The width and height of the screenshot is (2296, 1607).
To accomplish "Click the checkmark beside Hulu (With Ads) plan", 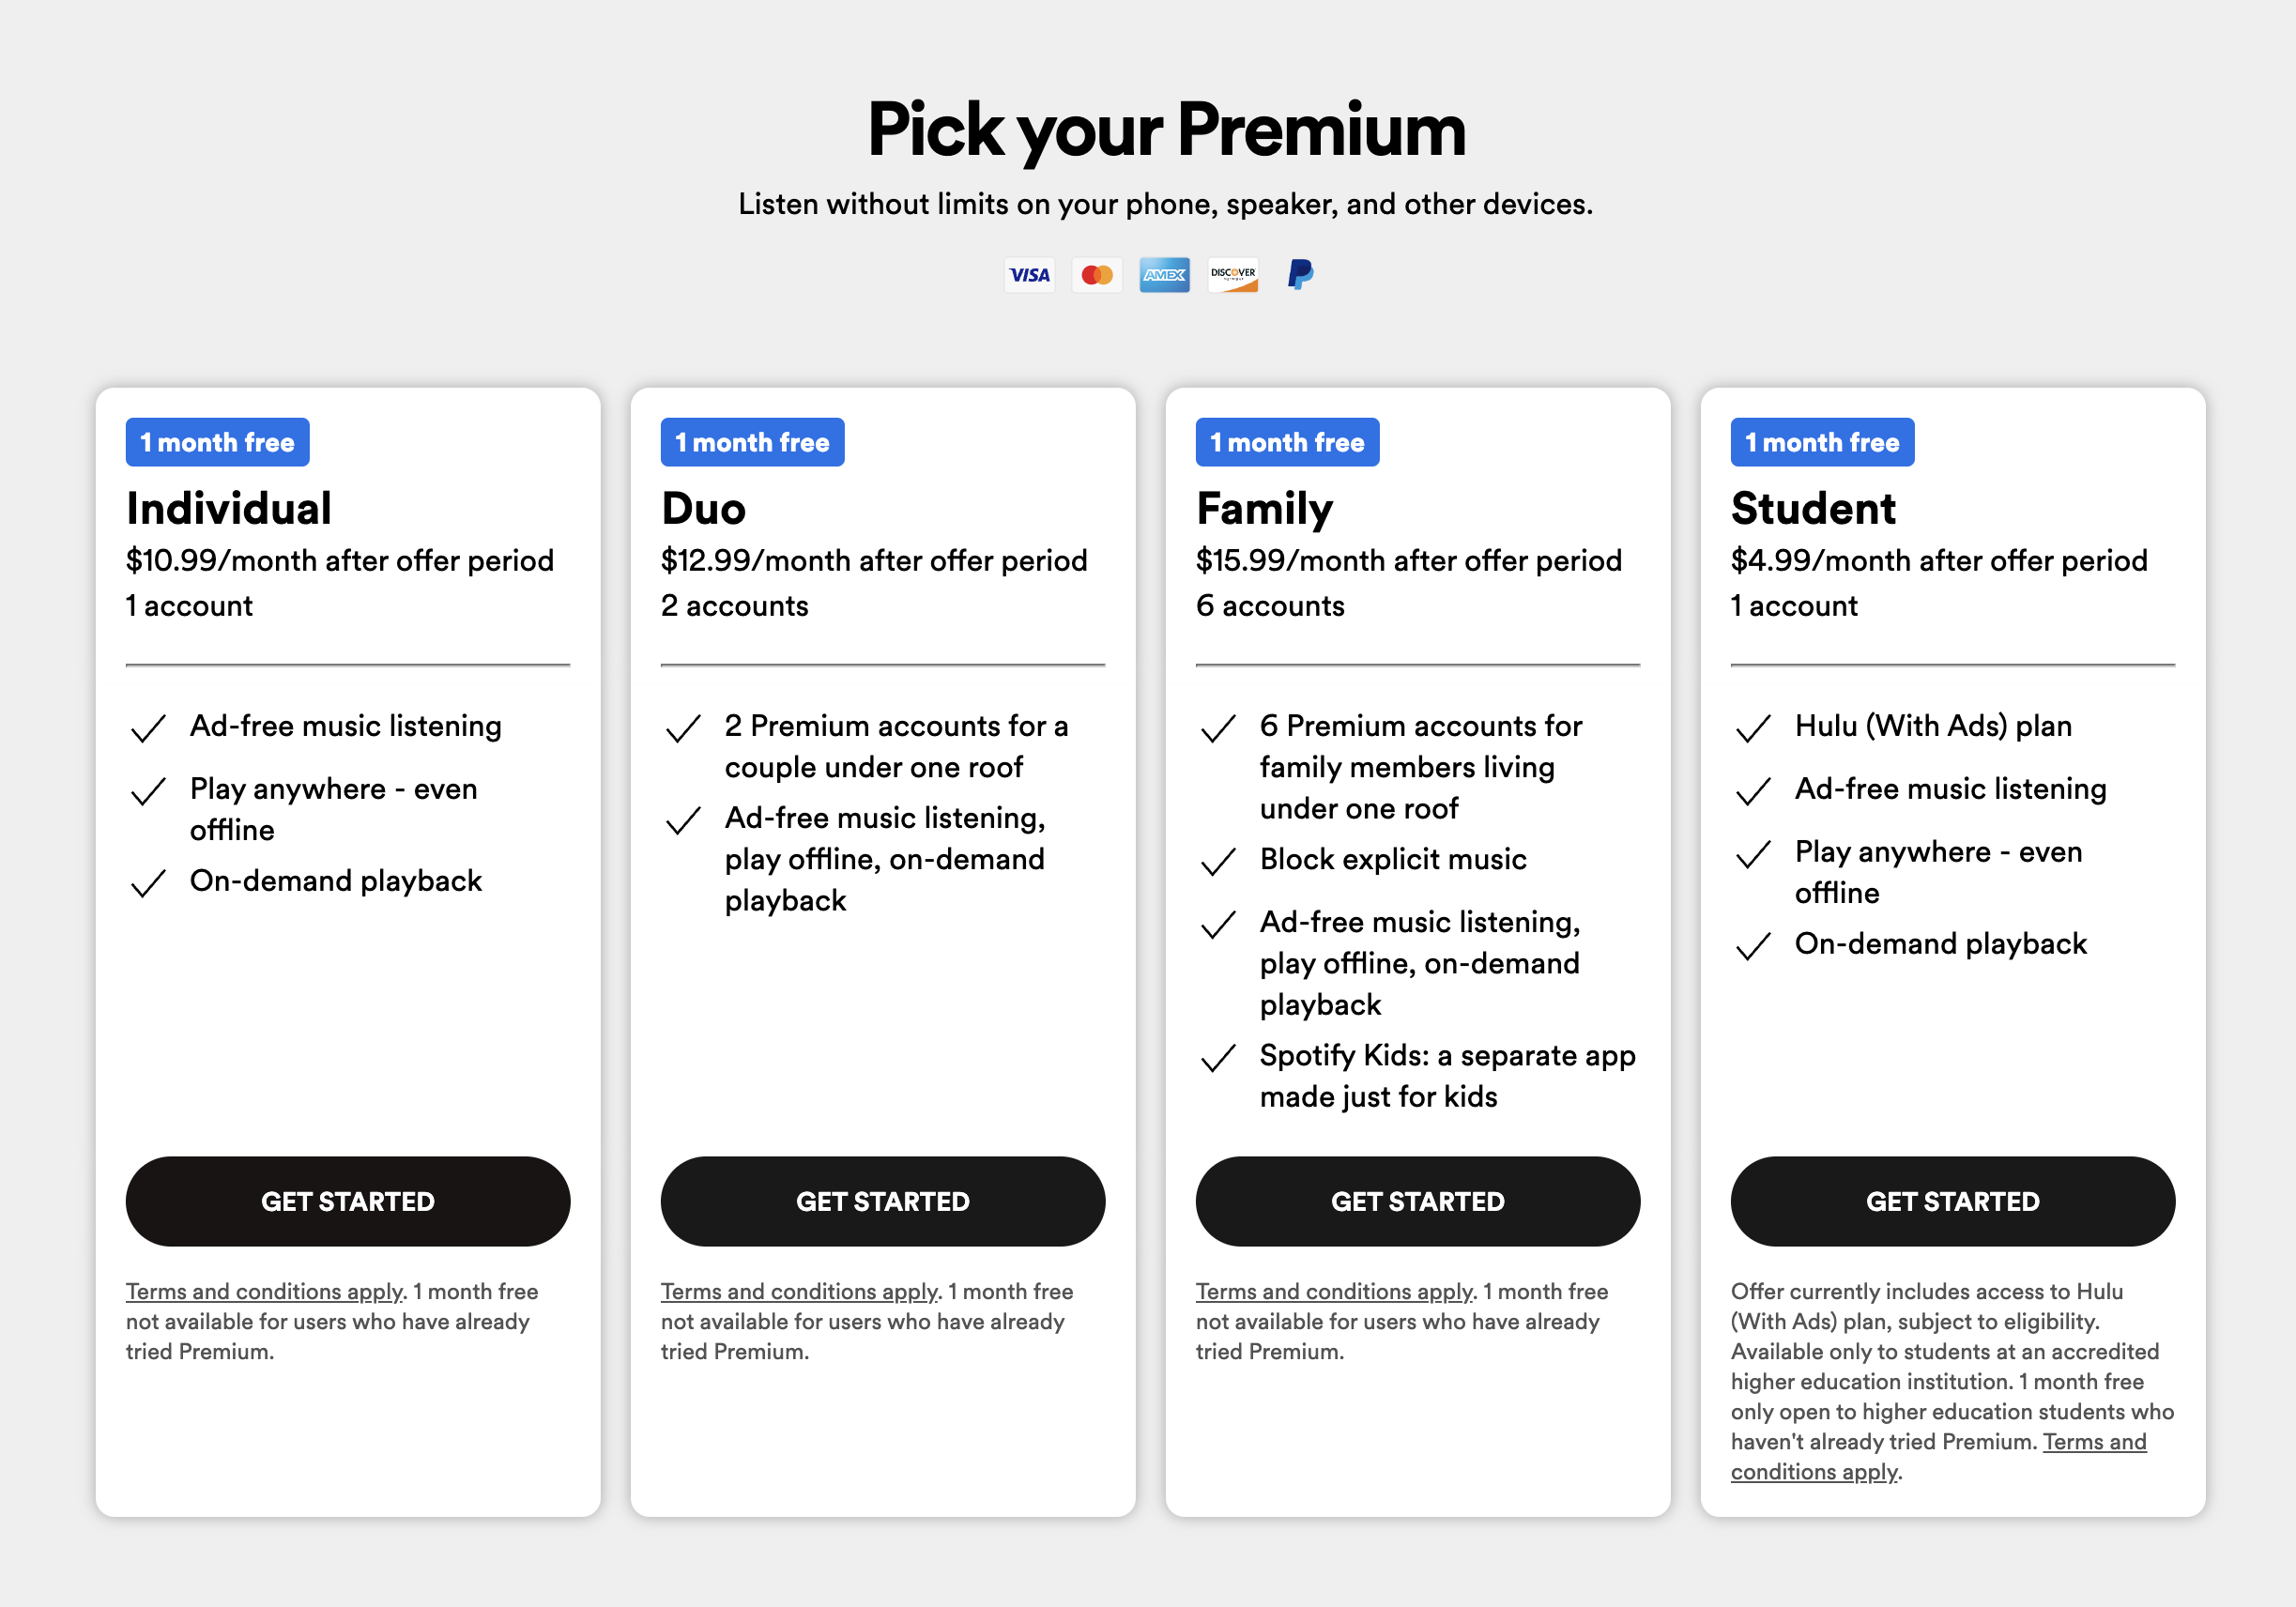I will coord(1753,729).
